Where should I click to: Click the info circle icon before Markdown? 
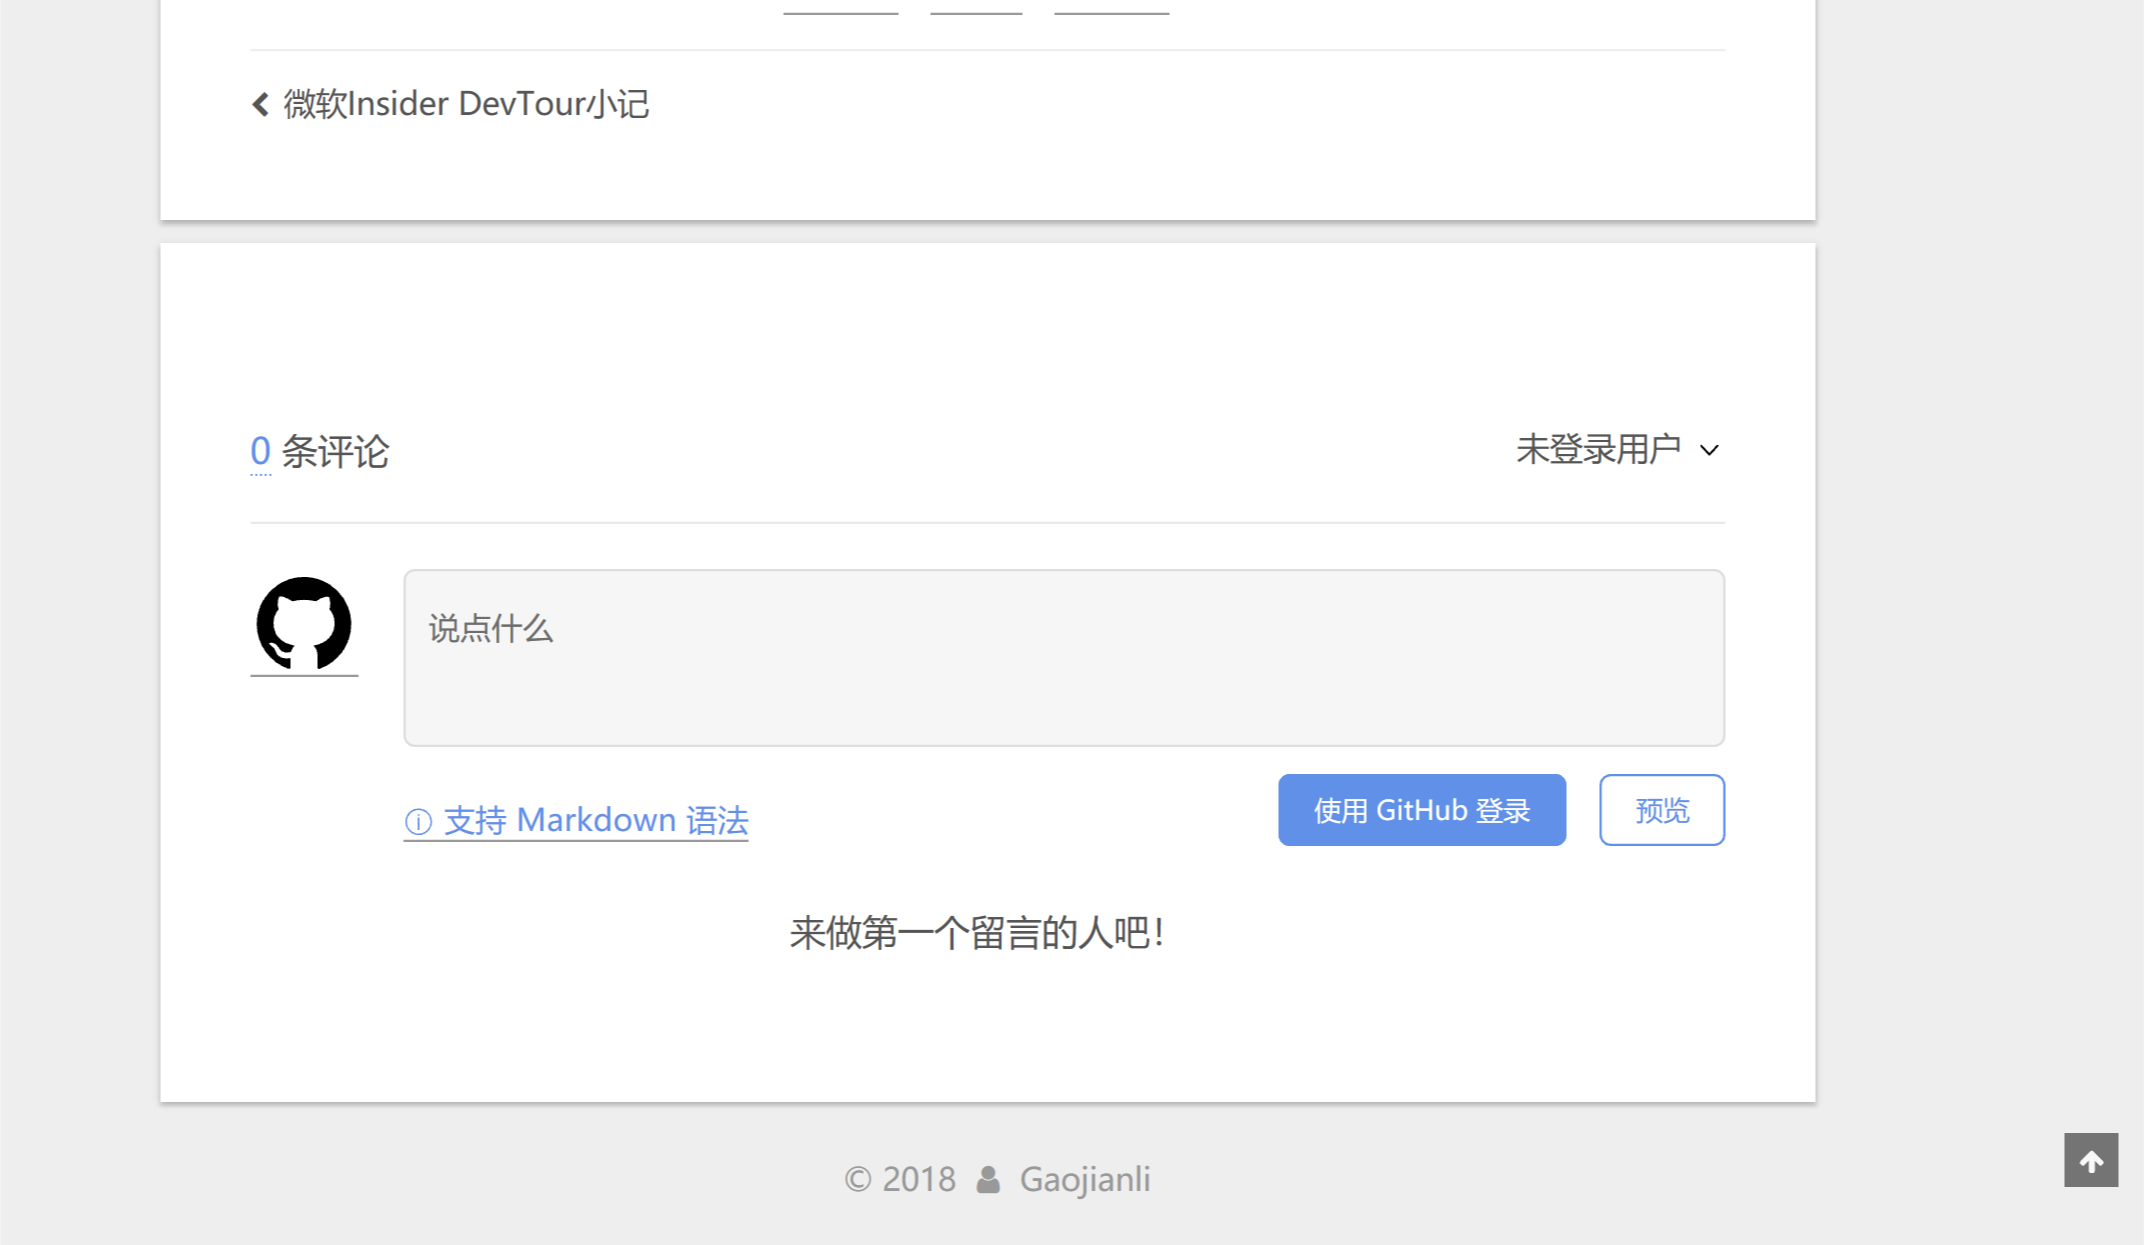pyautogui.click(x=418, y=822)
